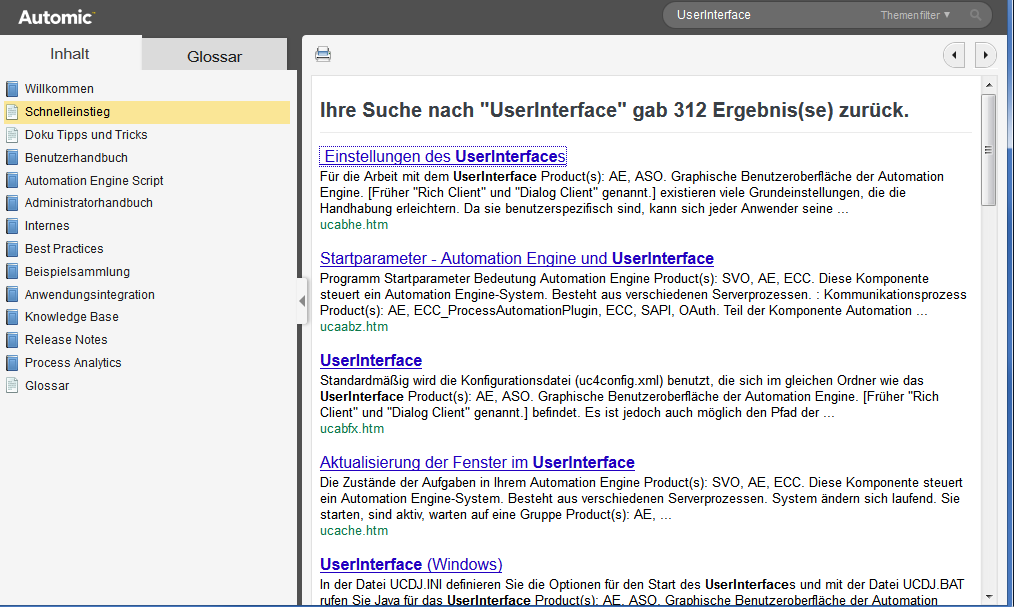Click the page icon beside the Glossar tree entry
This screenshot has height=607, width=1014.
click(12, 386)
